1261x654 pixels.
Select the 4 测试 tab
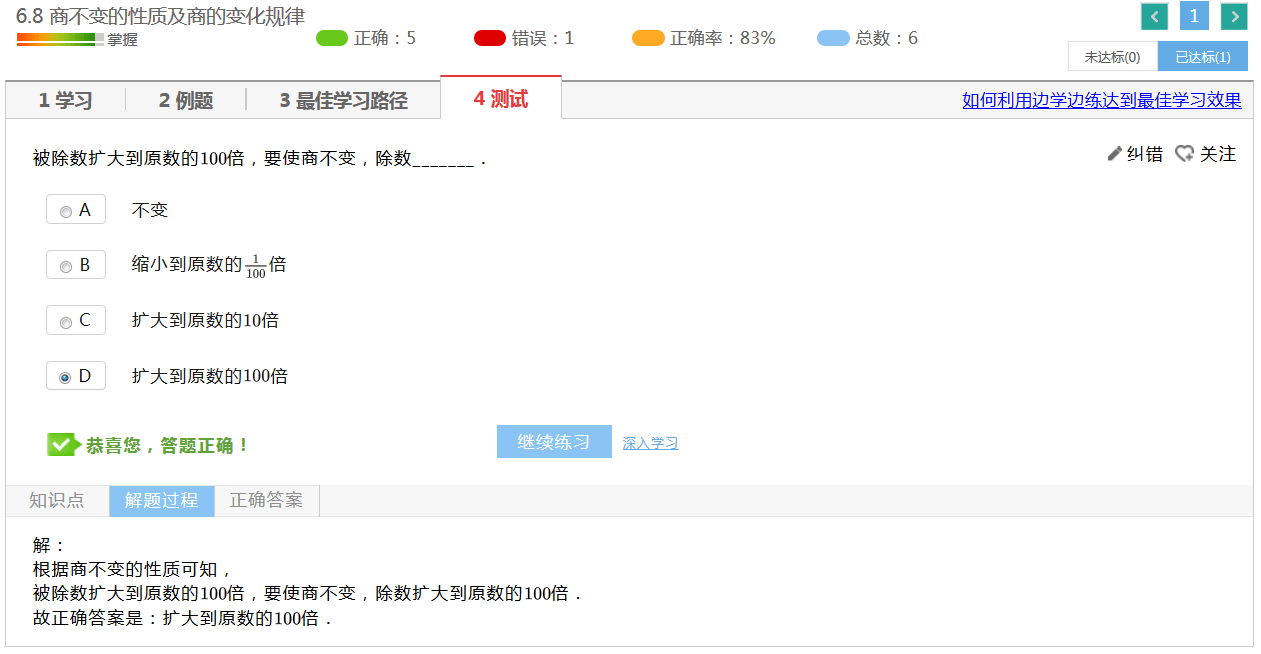[501, 99]
